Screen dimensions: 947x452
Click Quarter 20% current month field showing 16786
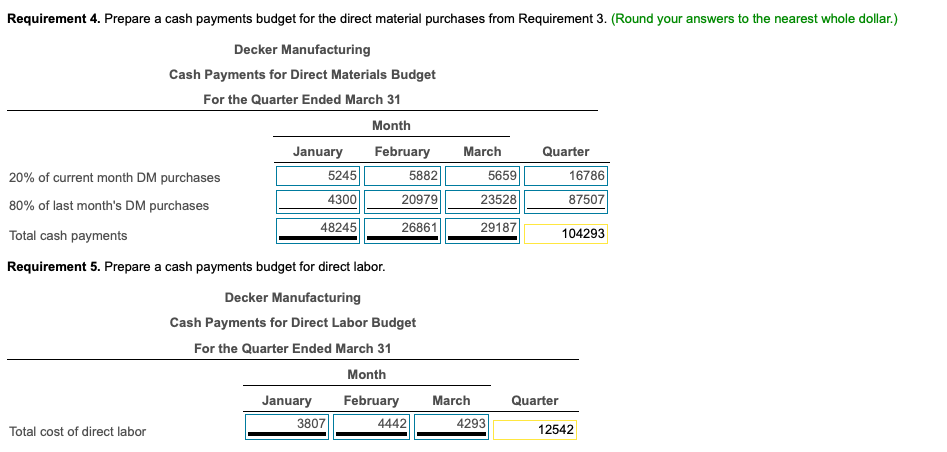coord(566,176)
